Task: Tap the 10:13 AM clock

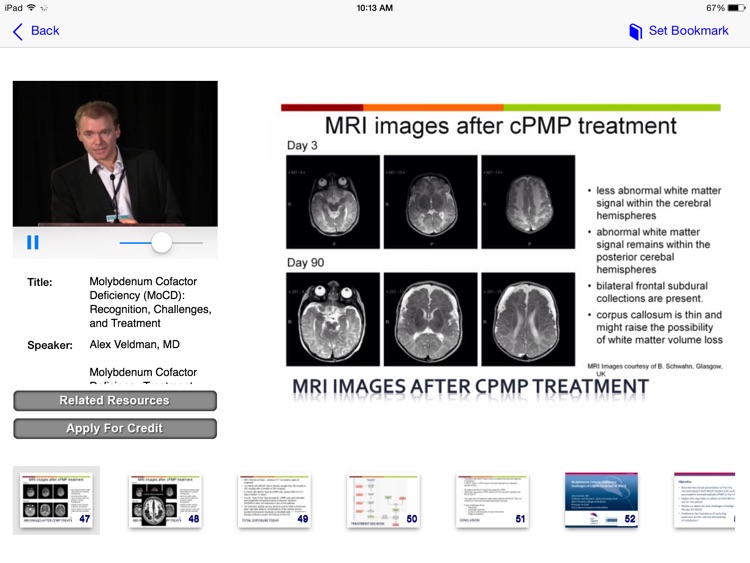Action: pyautogui.click(x=375, y=8)
